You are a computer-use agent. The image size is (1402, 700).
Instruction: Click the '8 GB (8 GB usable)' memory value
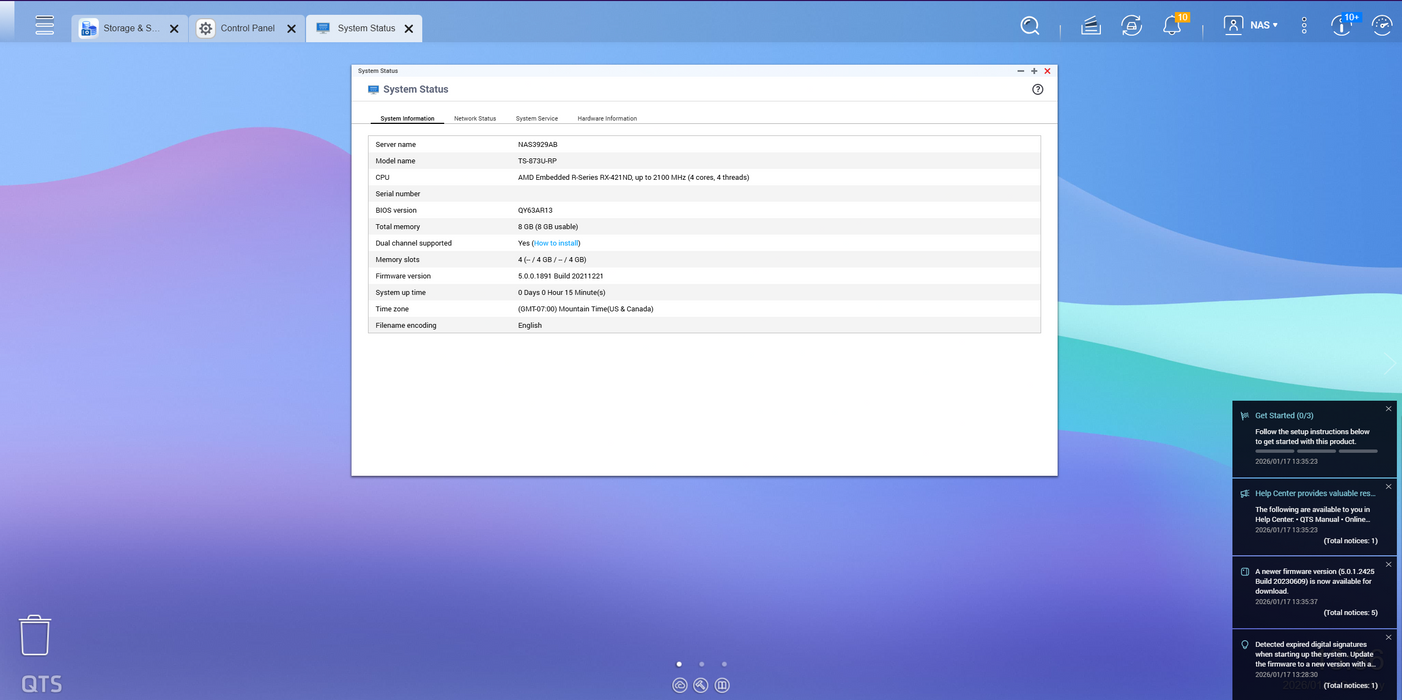coord(548,227)
